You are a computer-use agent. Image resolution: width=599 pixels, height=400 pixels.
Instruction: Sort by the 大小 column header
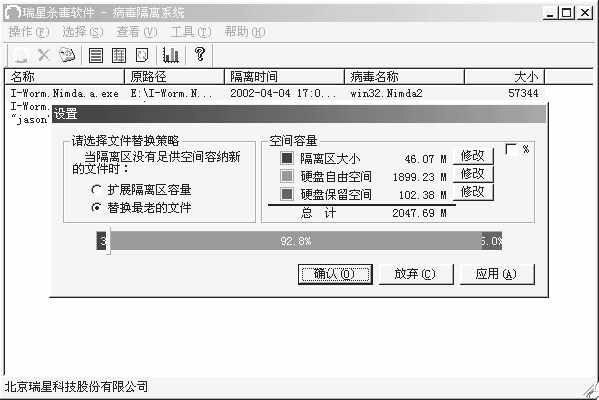click(504, 77)
